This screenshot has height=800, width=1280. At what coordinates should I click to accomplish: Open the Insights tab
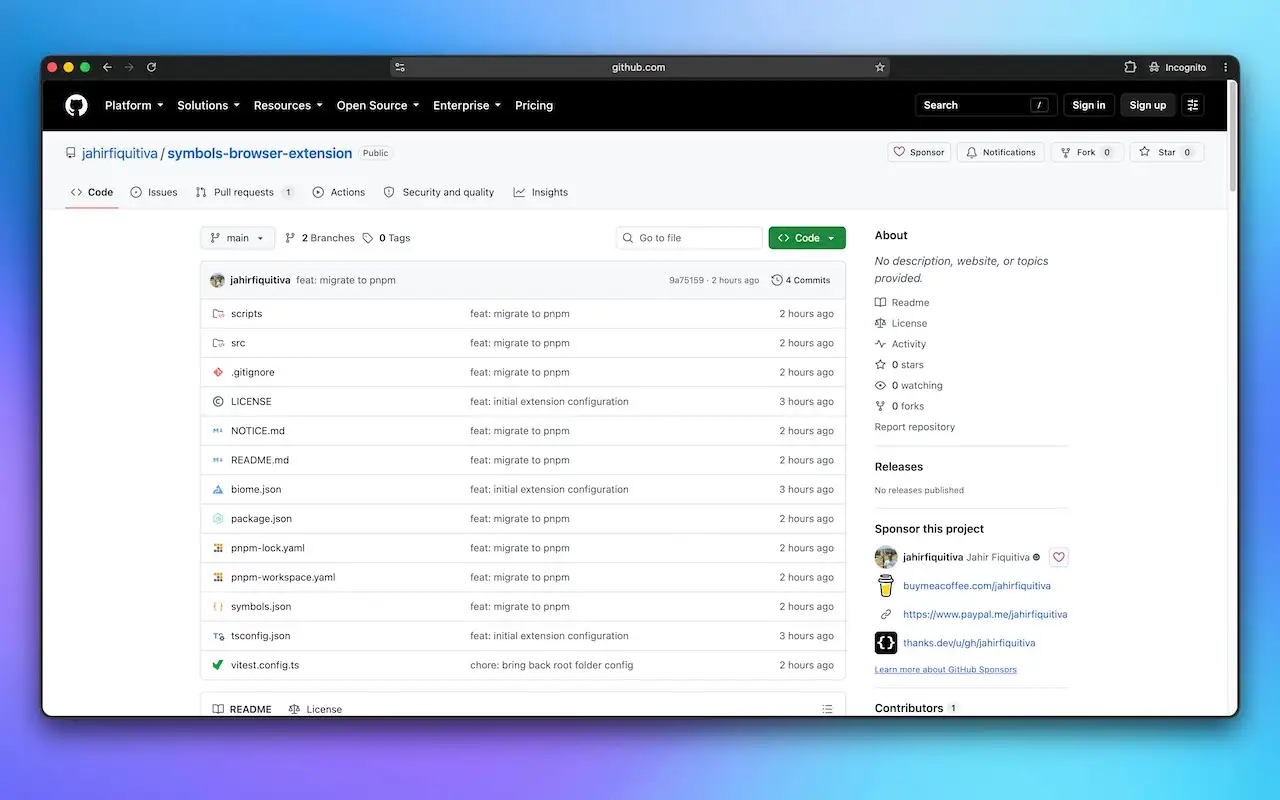(x=541, y=192)
